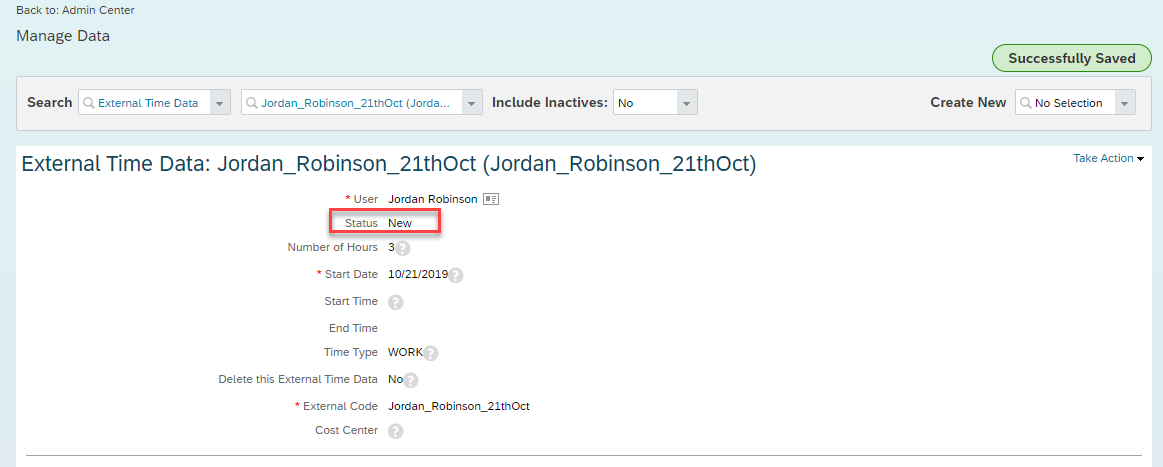Open help icon for Delete this External Time Data
The image size is (1163, 467).
coord(410,380)
